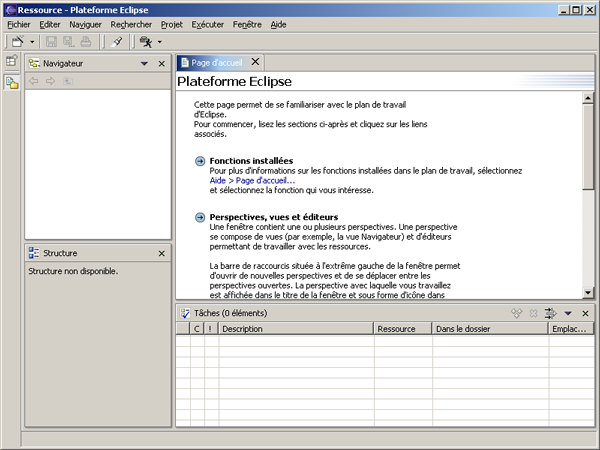Close the Structure view

[162, 254]
